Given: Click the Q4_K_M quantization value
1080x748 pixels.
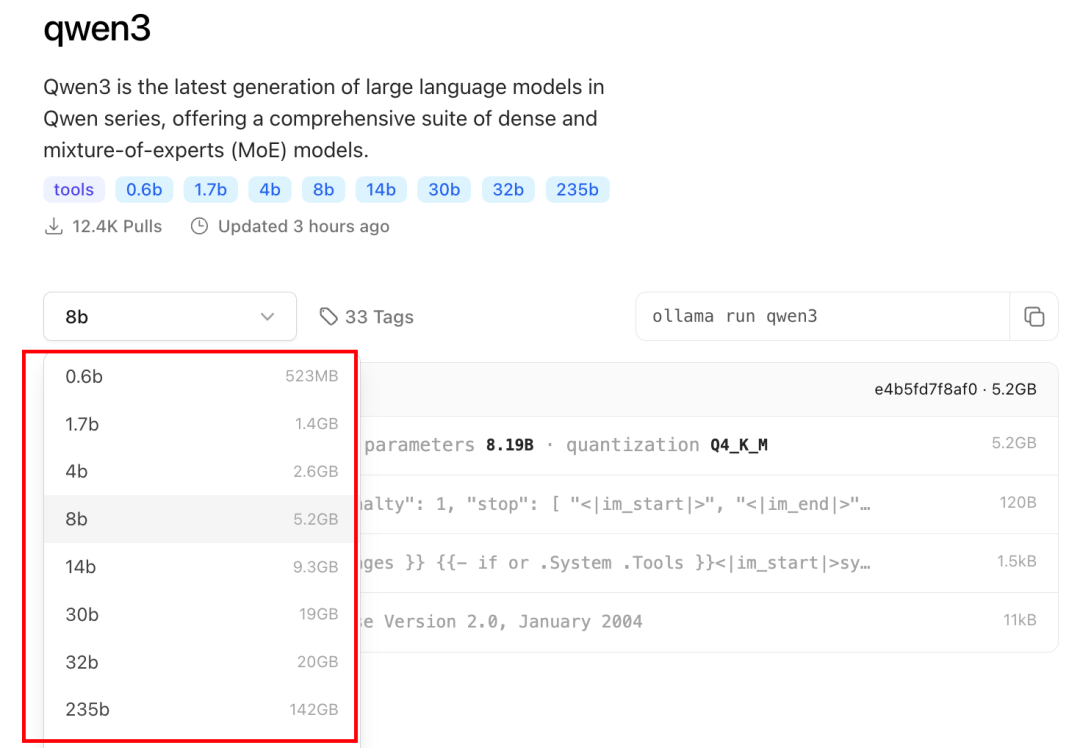Looking at the screenshot, I should pos(739,445).
